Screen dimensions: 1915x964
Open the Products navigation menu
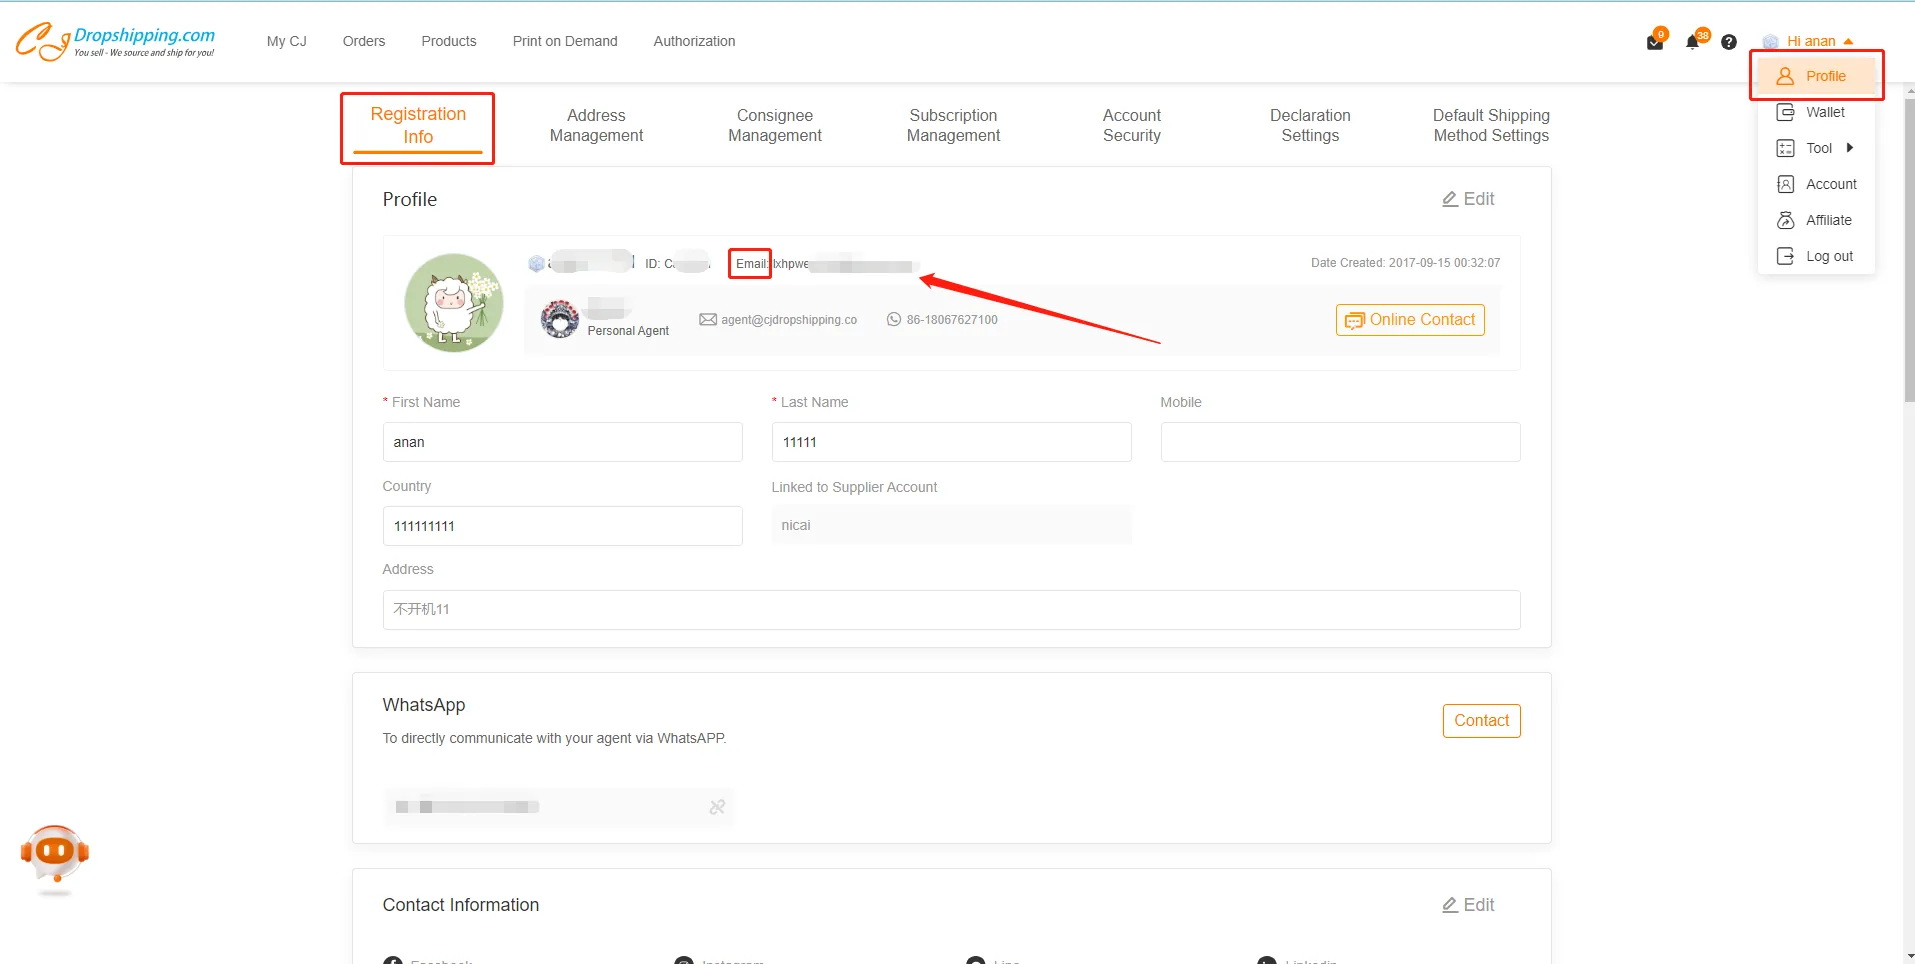(448, 41)
